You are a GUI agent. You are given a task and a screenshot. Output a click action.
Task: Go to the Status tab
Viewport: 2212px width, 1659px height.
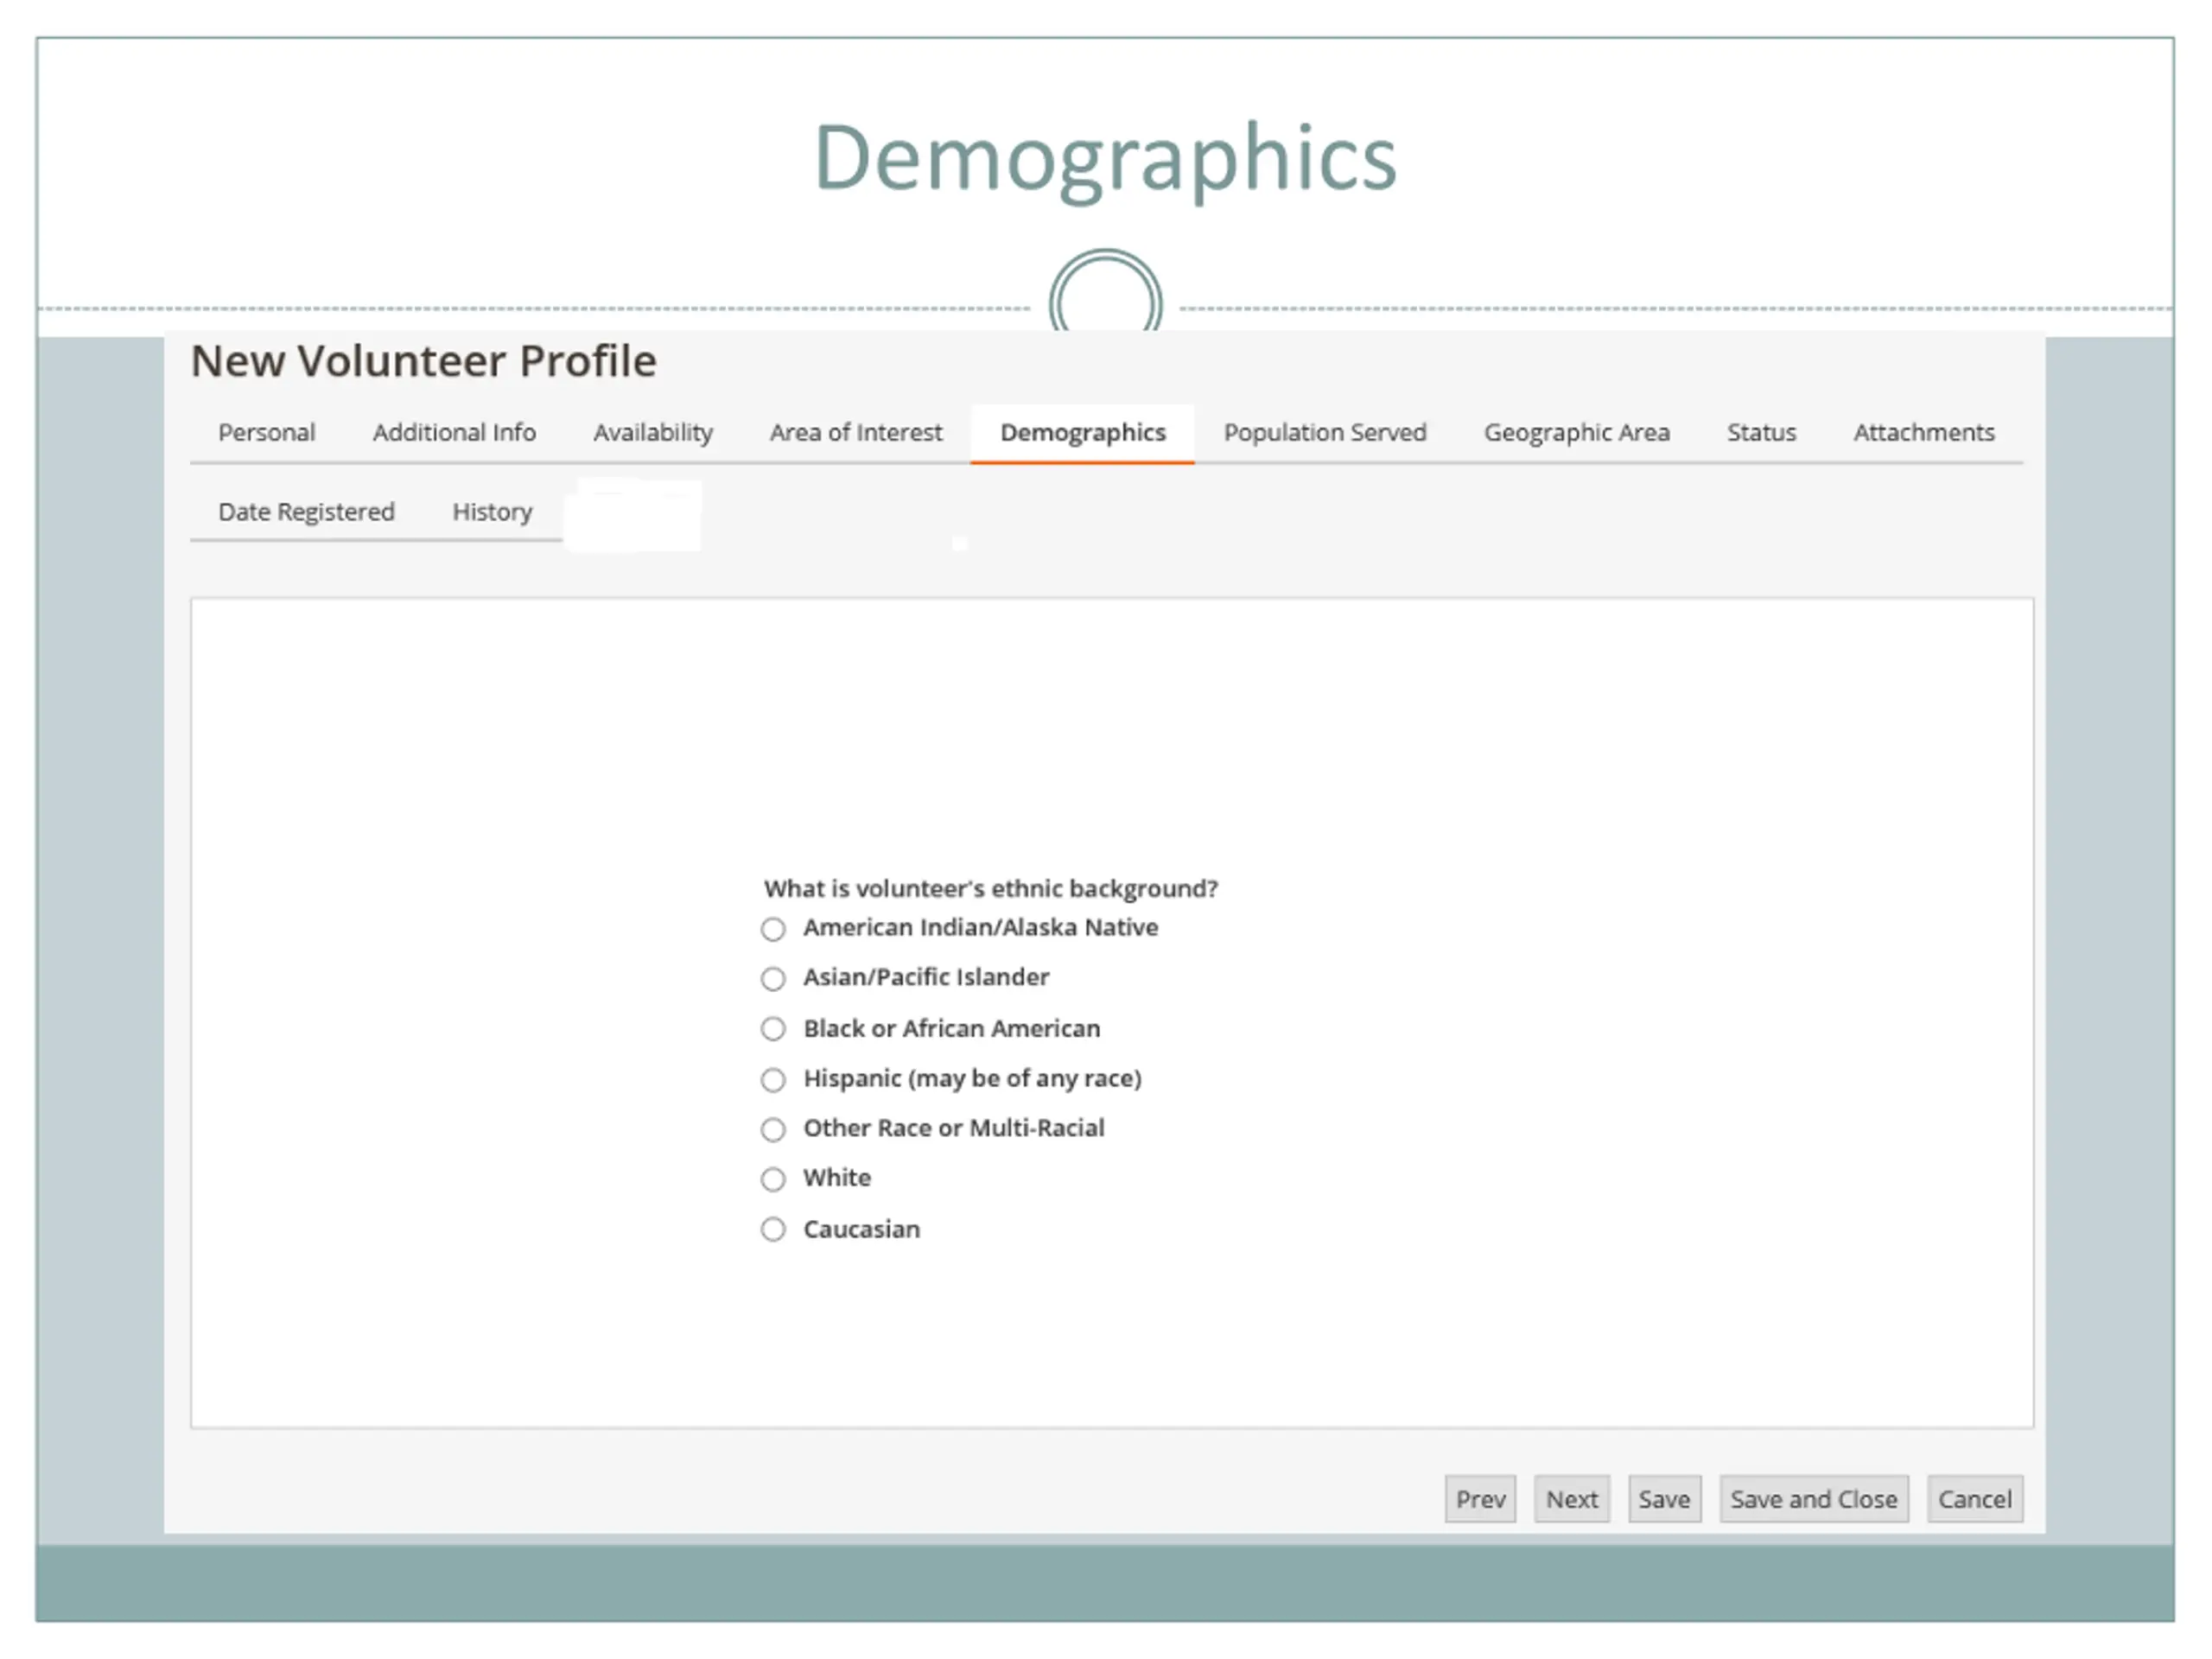click(x=1761, y=433)
